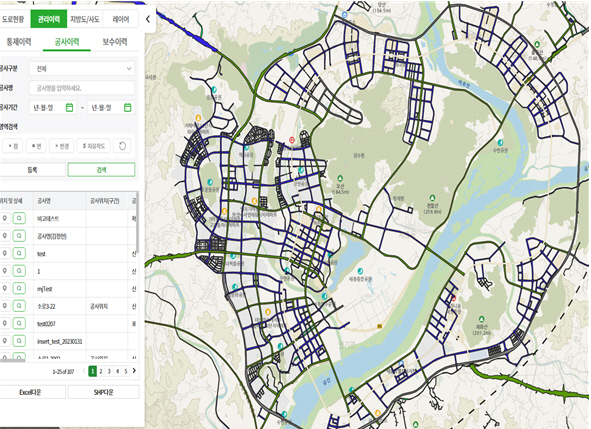Select the 자유작도 free-draw button

(93, 146)
